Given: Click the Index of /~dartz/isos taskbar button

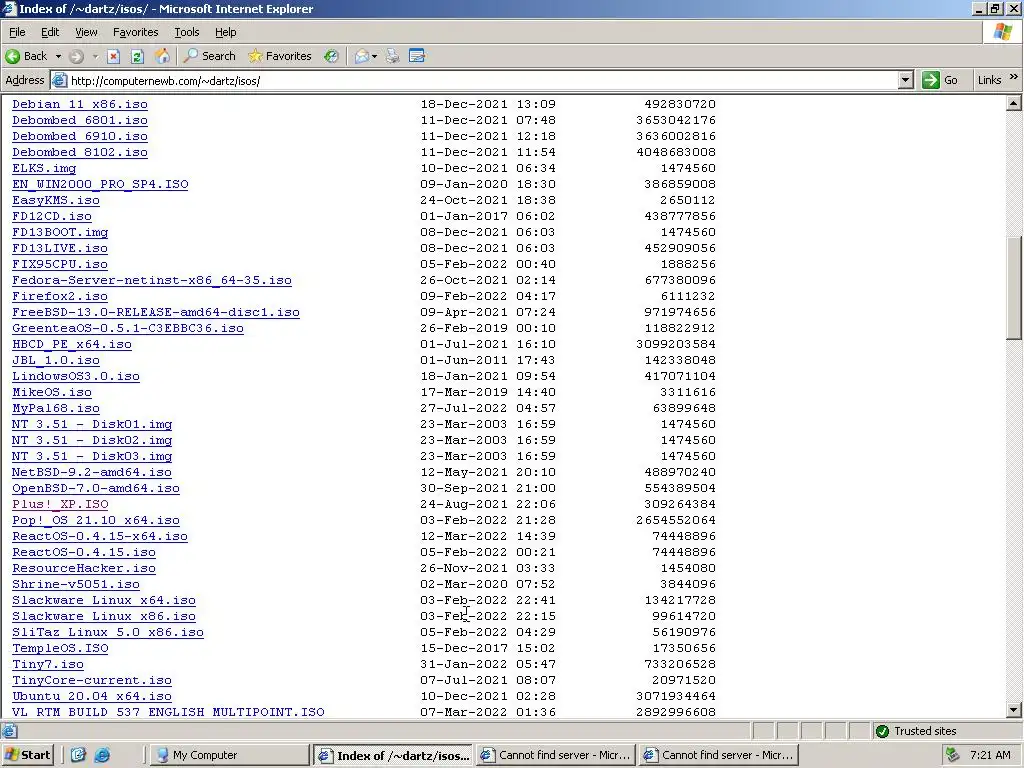Looking at the screenshot, I should tap(394, 755).
